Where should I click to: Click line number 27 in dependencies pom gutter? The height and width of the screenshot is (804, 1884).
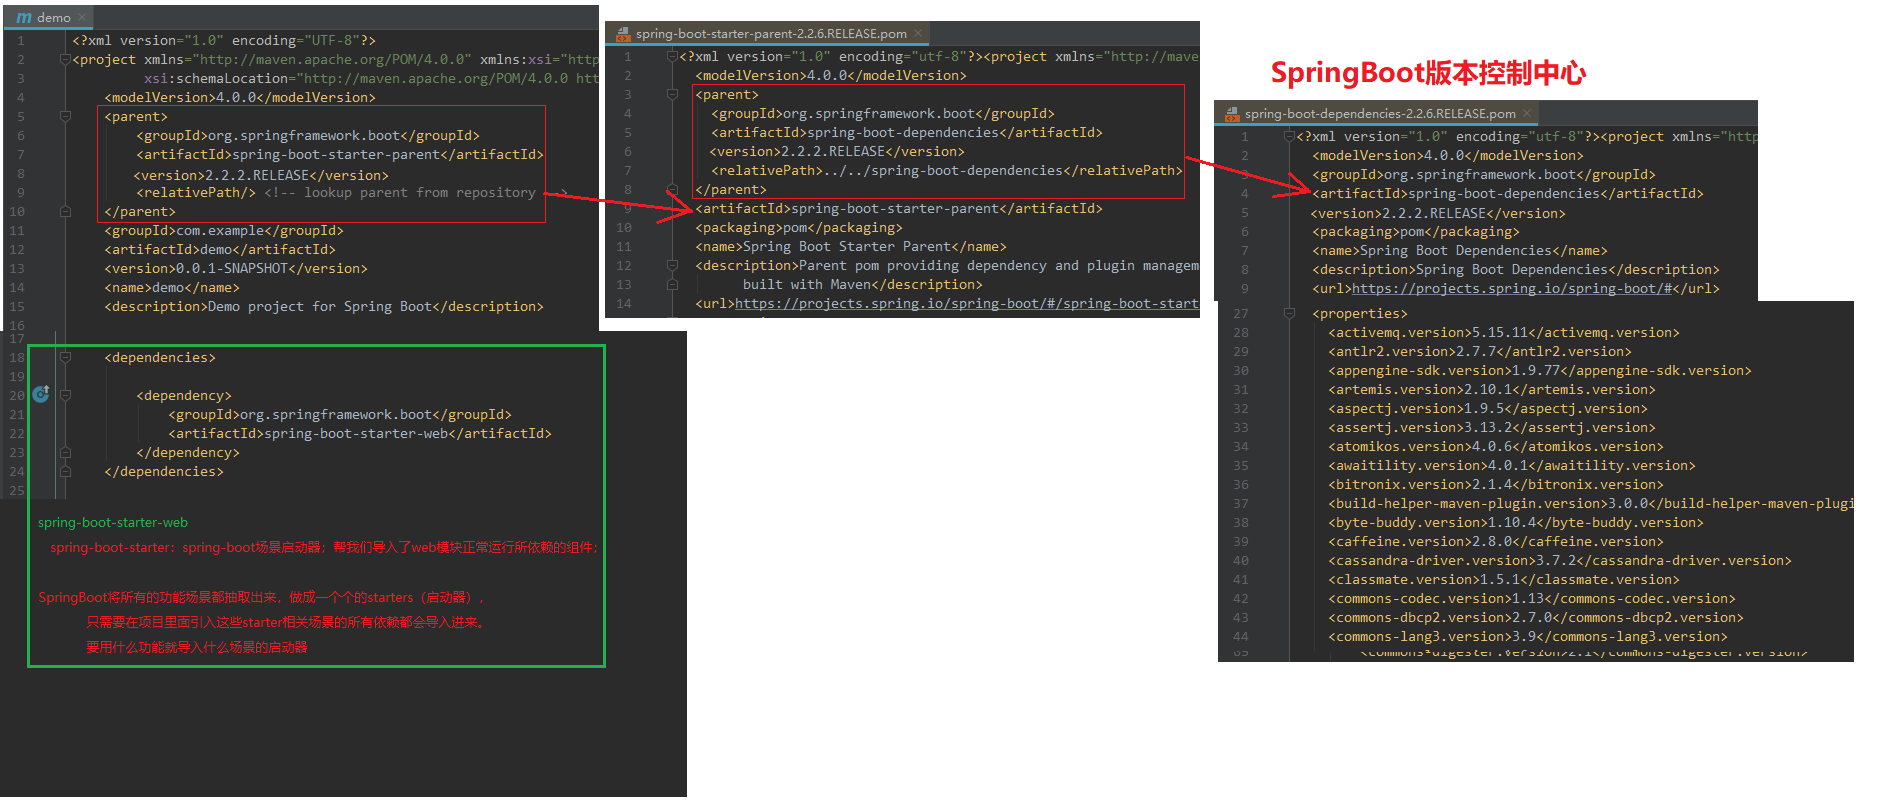tap(1240, 313)
